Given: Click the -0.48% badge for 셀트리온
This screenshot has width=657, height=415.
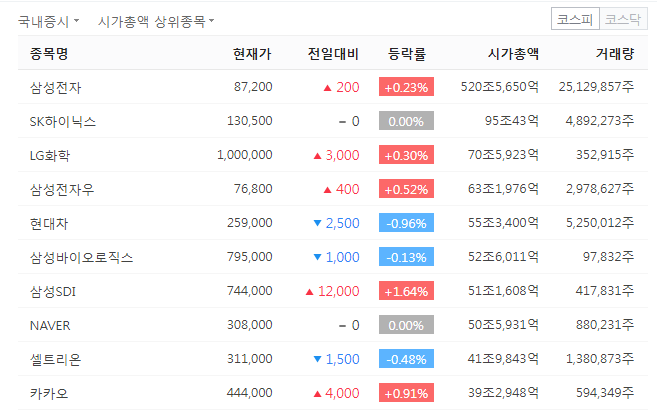Looking at the screenshot, I should (406, 358).
